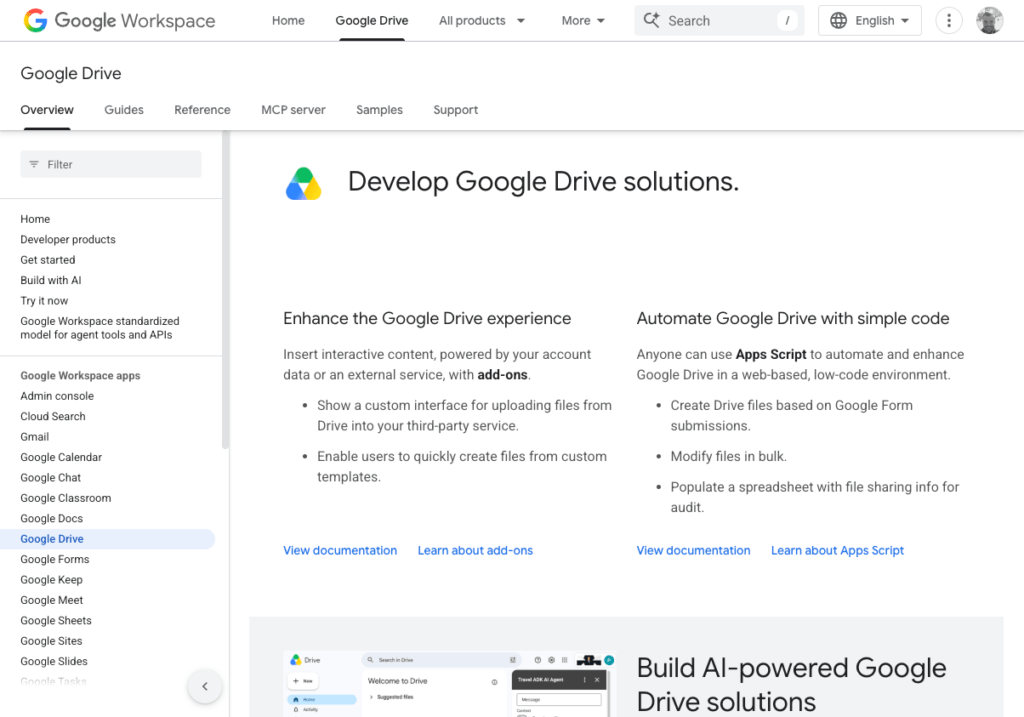1024x717 pixels.
Task: Switch to the MCP server tab
Action: click(293, 110)
